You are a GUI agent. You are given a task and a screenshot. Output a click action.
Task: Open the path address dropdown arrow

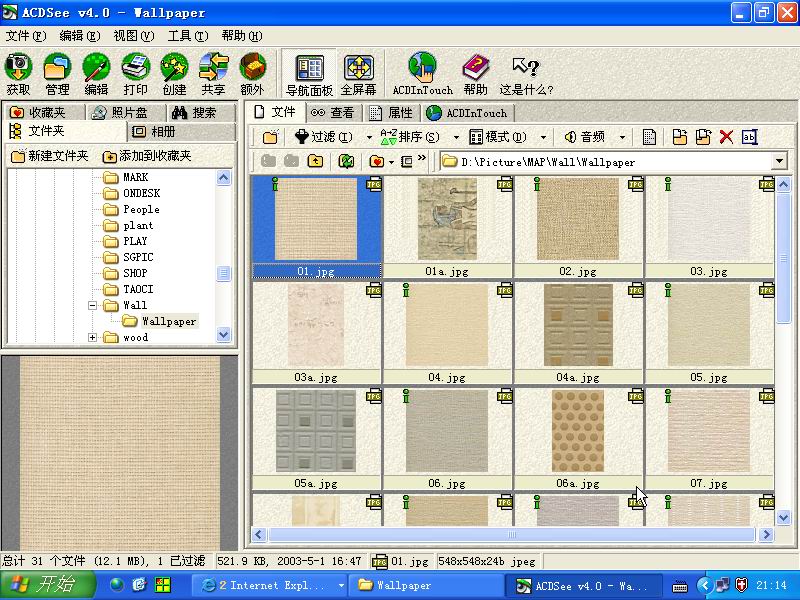(x=779, y=162)
